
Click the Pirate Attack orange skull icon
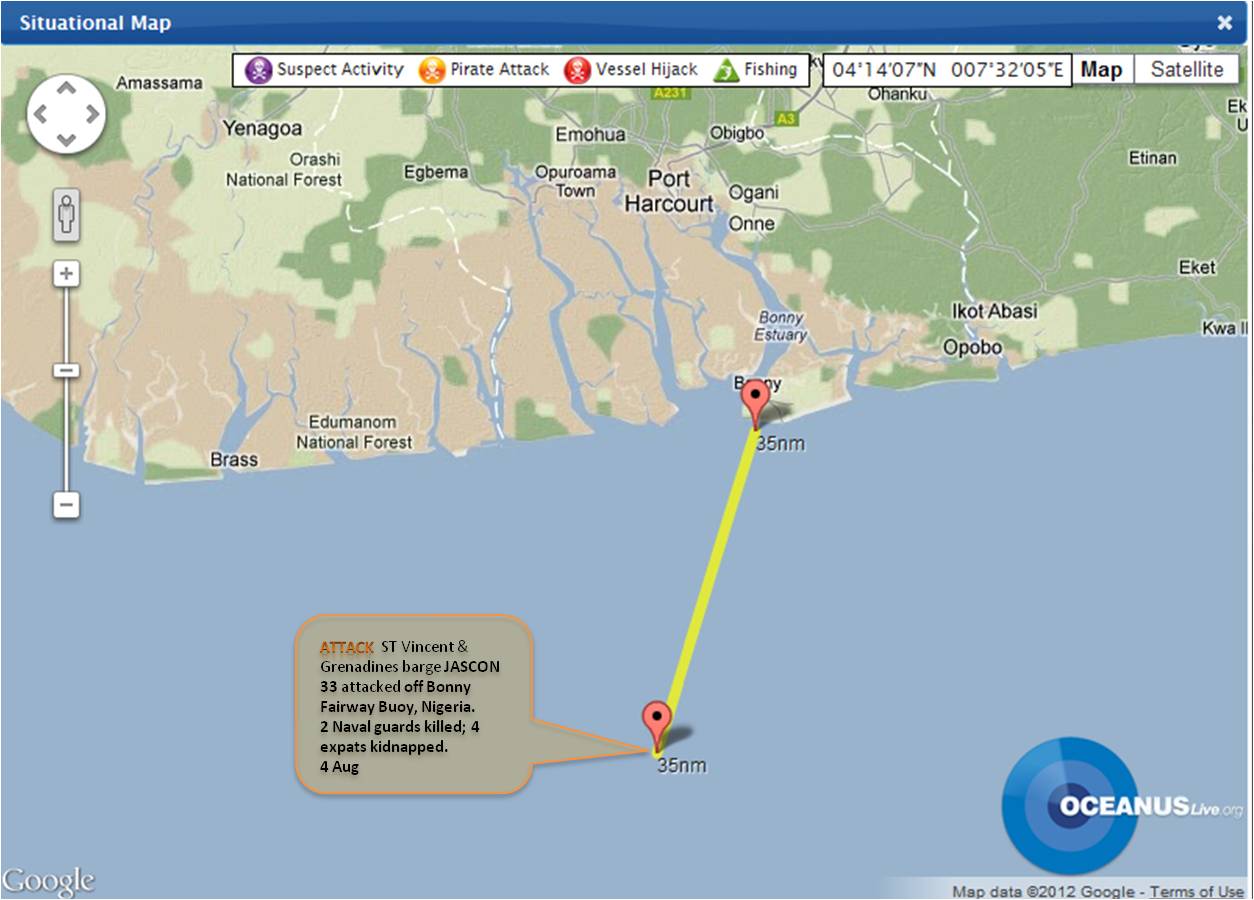point(432,70)
